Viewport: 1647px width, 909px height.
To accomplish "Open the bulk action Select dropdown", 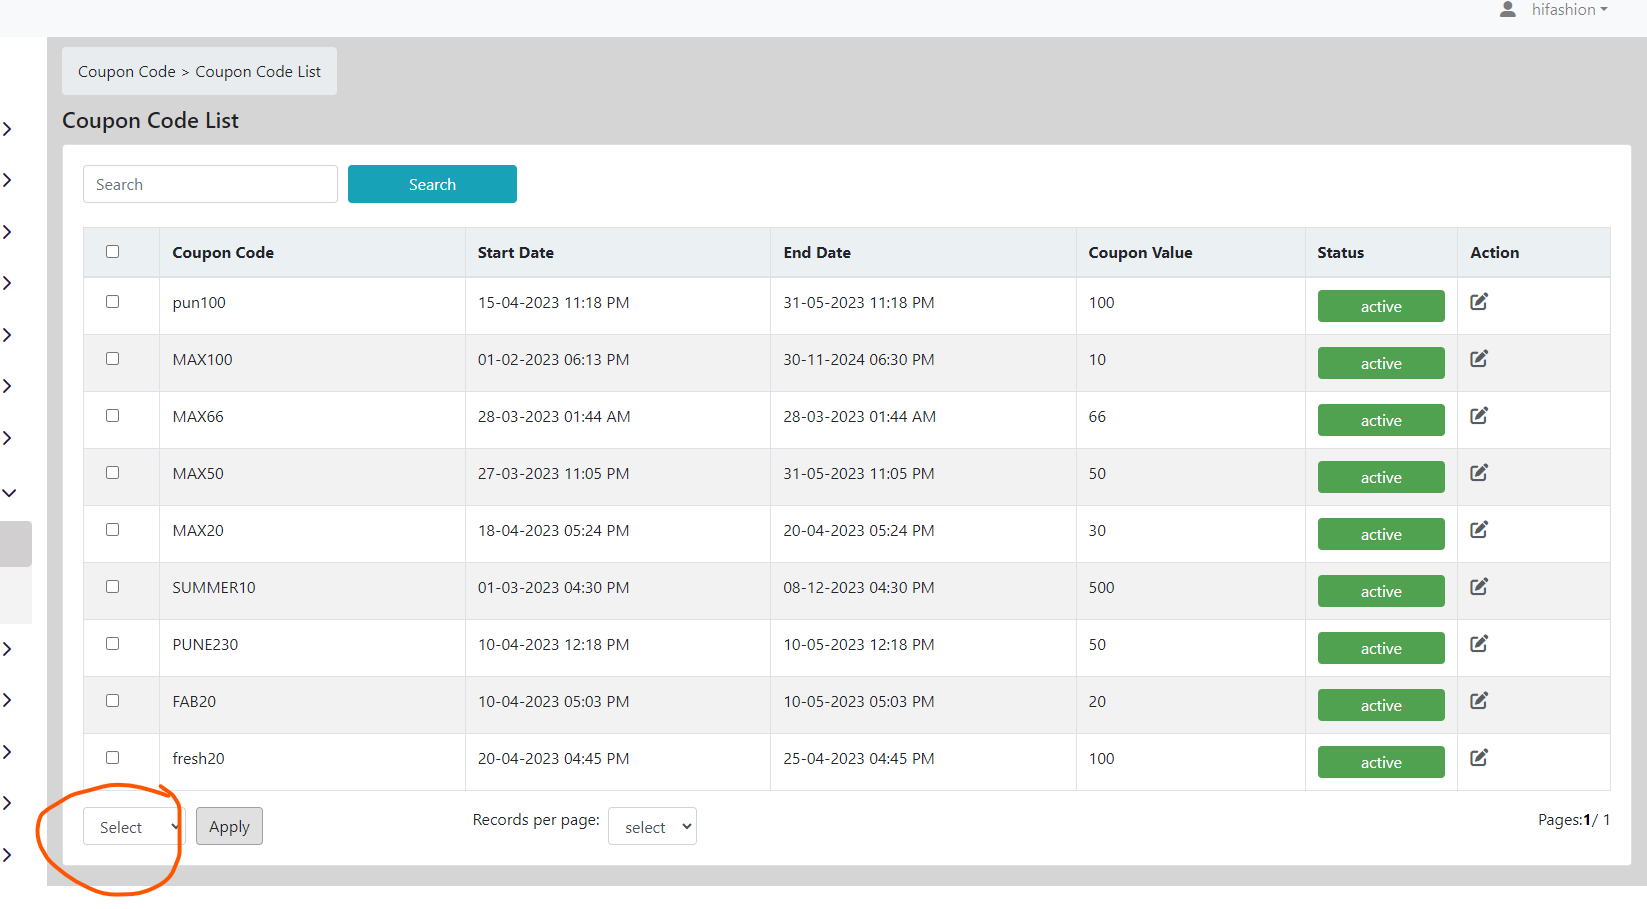I will 133,826.
